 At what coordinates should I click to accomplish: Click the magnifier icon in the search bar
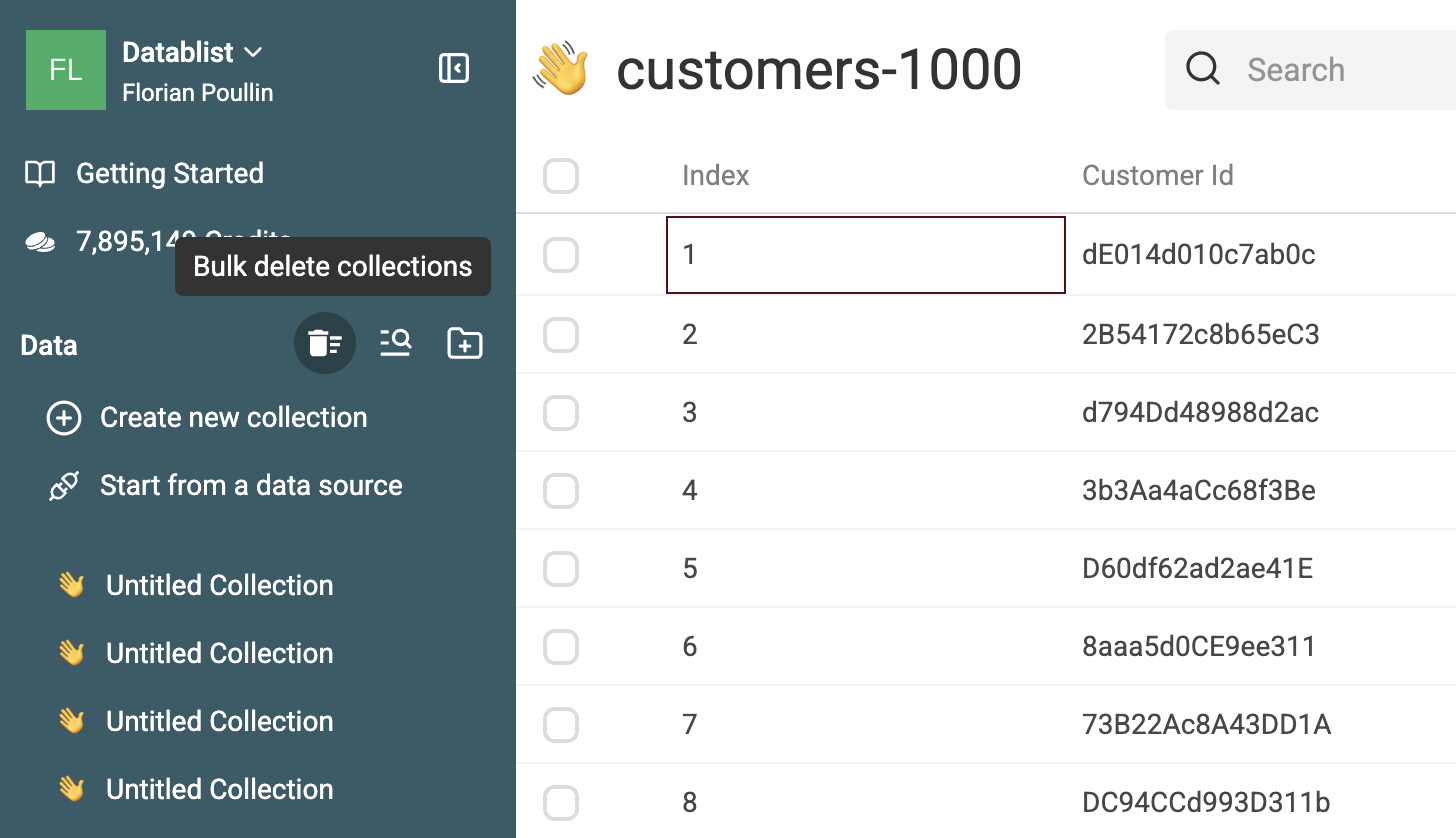[x=1202, y=70]
